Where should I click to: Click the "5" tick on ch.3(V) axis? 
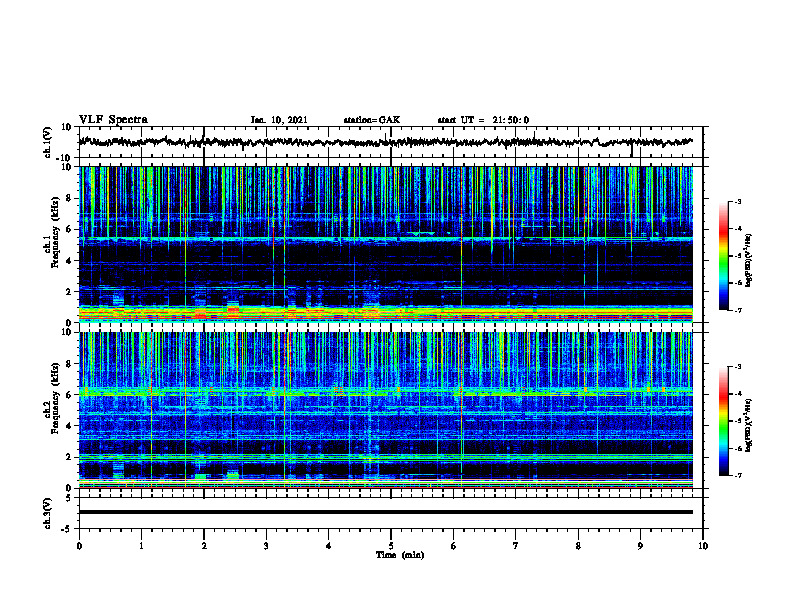point(70,498)
